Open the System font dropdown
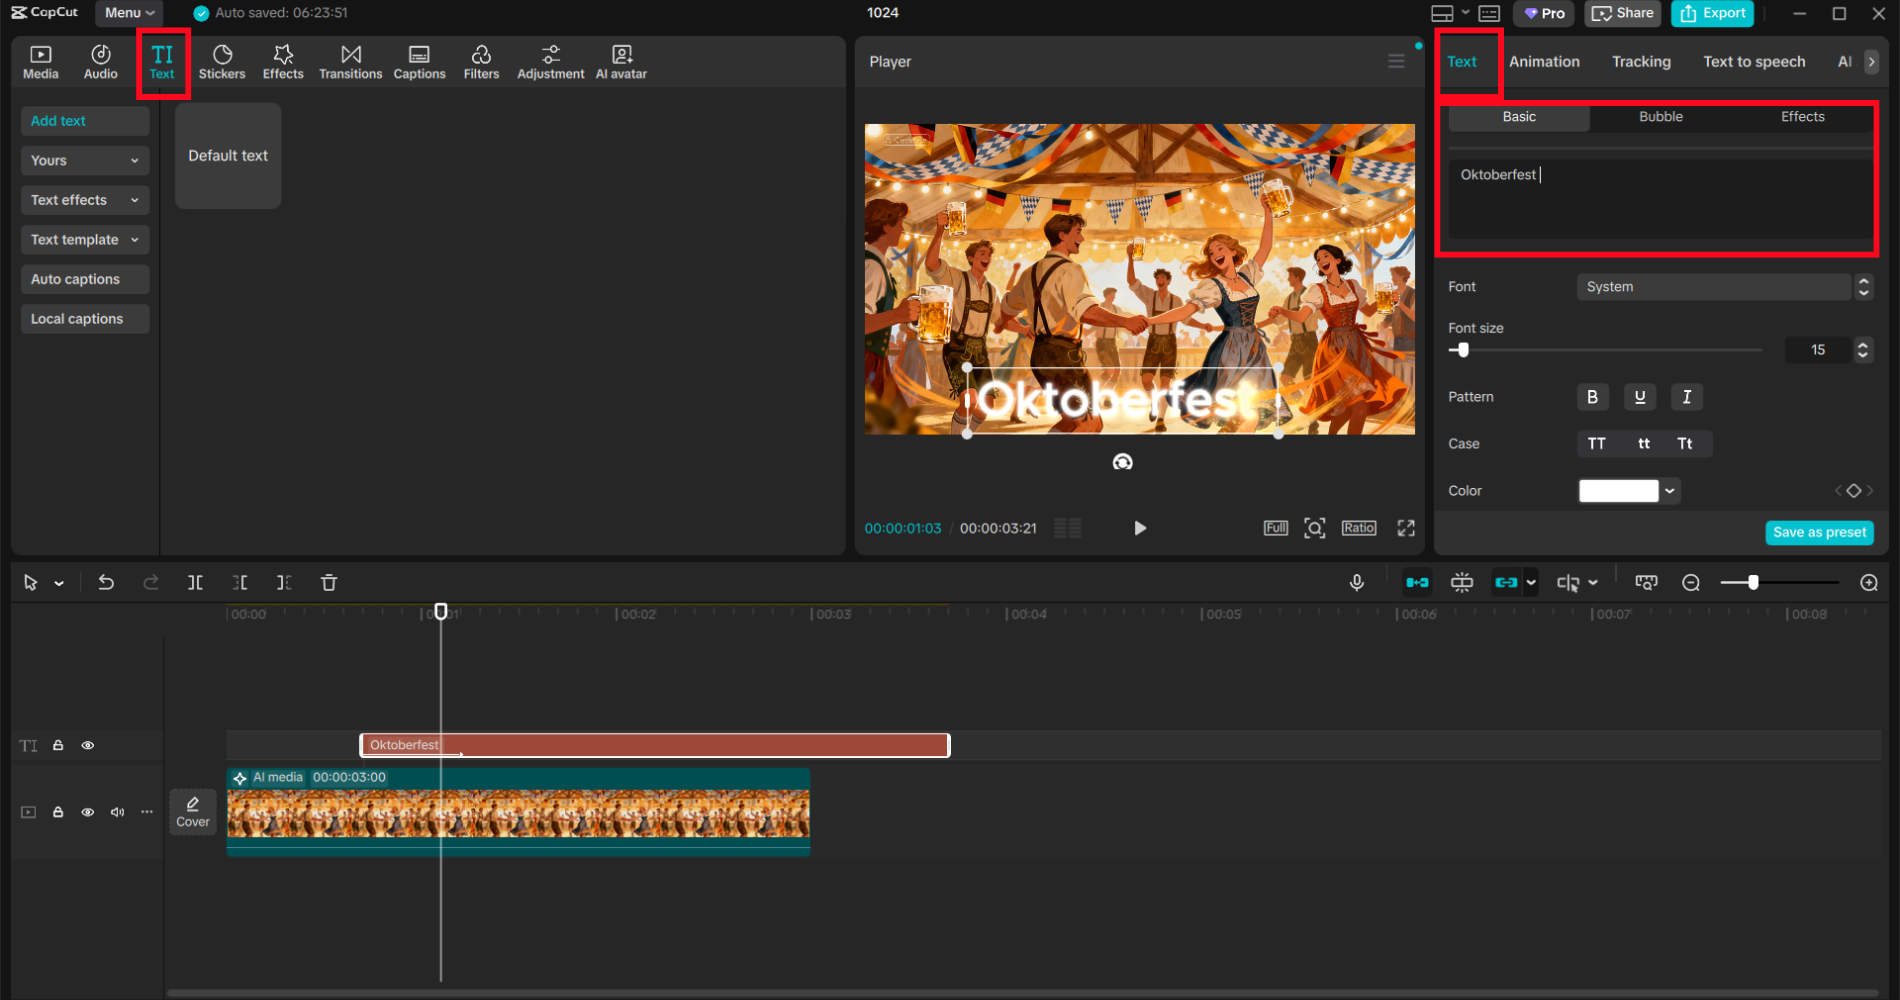The image size is (1900, 1000). click(1714, 287)
